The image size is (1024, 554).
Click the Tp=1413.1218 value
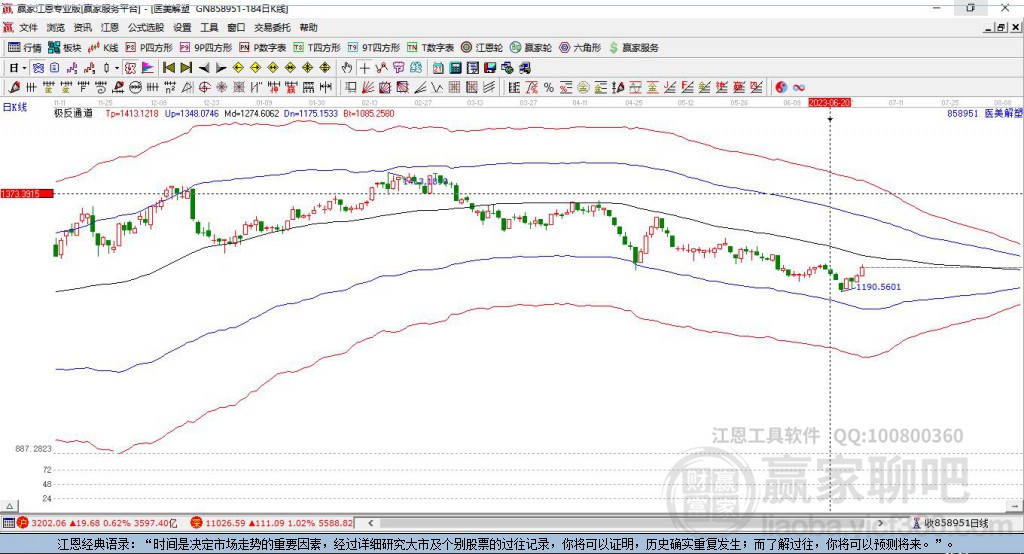132,113
